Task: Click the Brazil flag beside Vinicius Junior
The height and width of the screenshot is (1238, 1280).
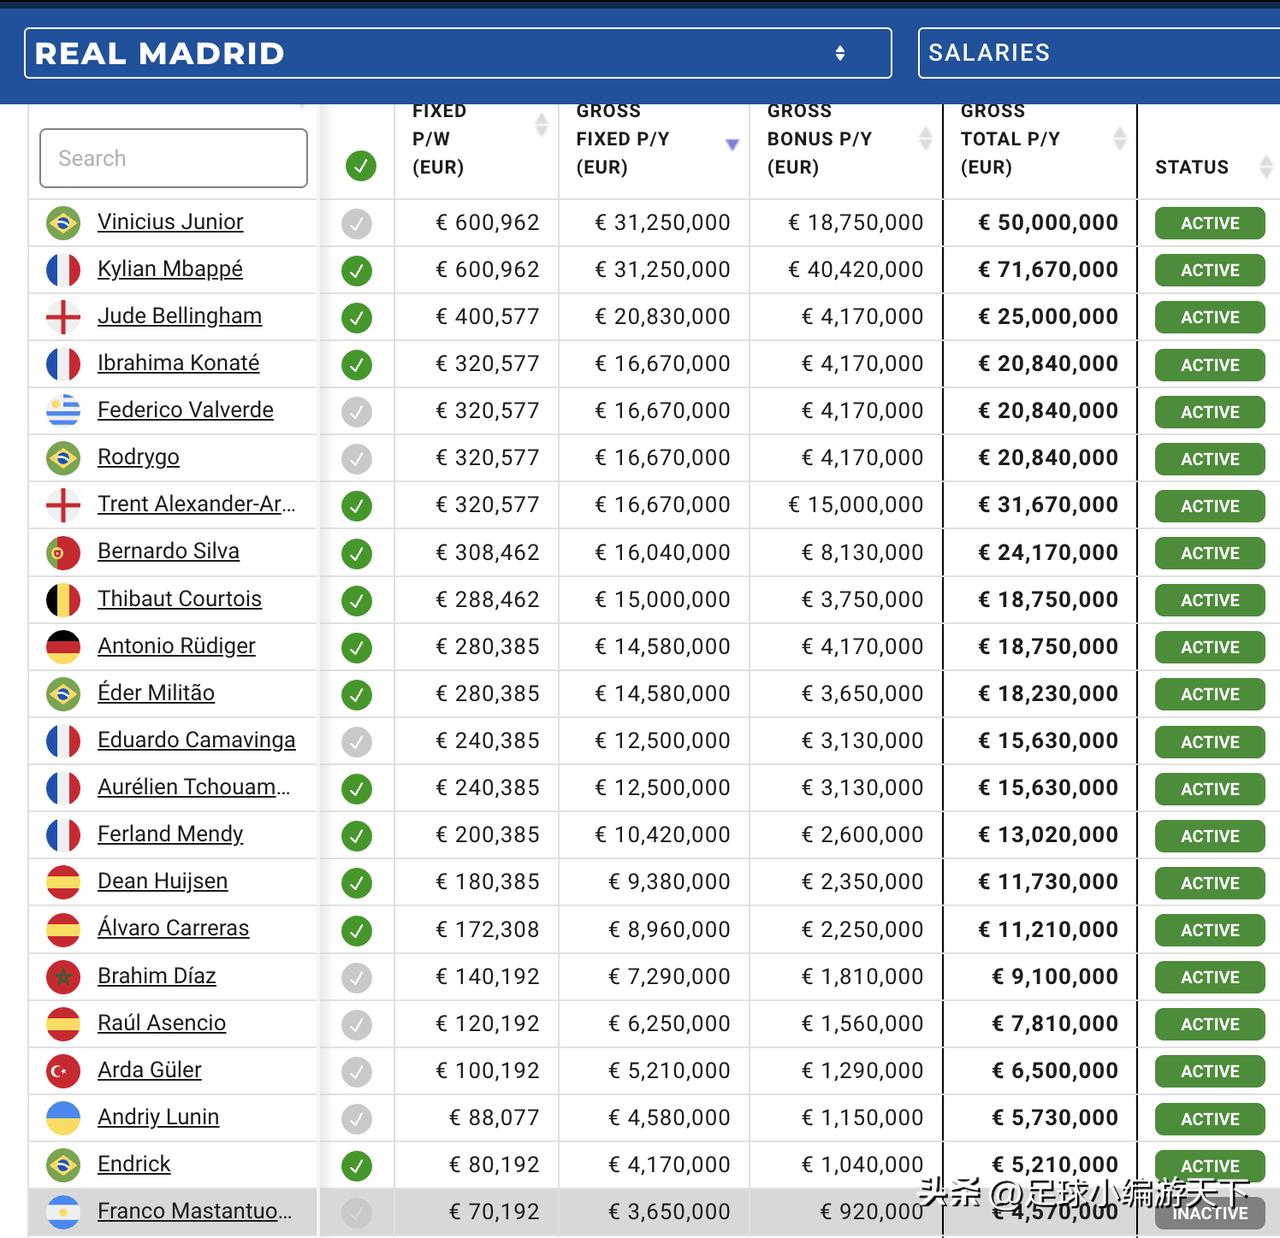Action: pos(63,223)
